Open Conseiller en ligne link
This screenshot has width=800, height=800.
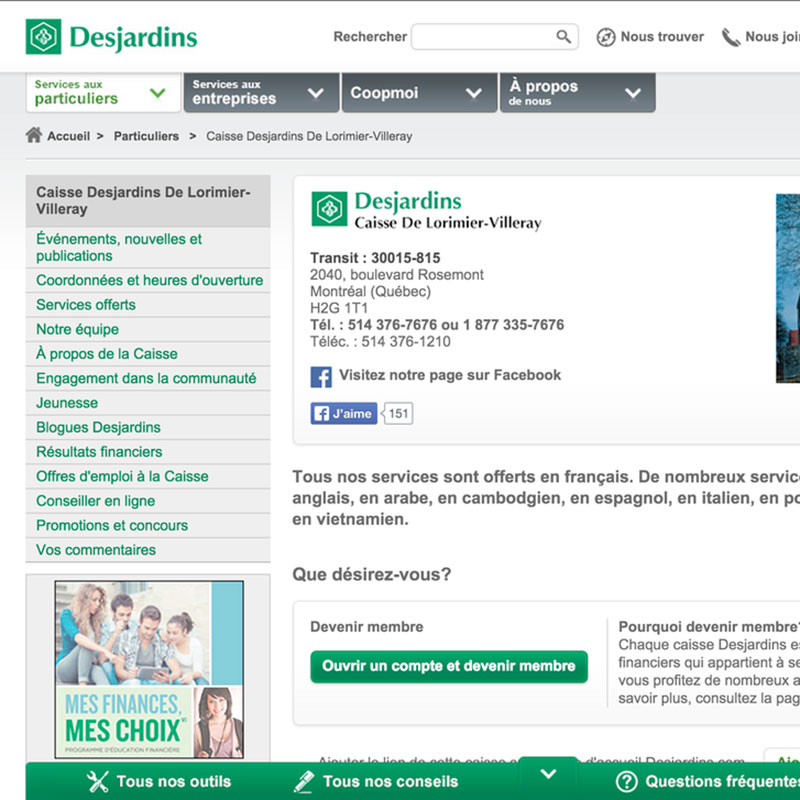(x=148, y=501)
